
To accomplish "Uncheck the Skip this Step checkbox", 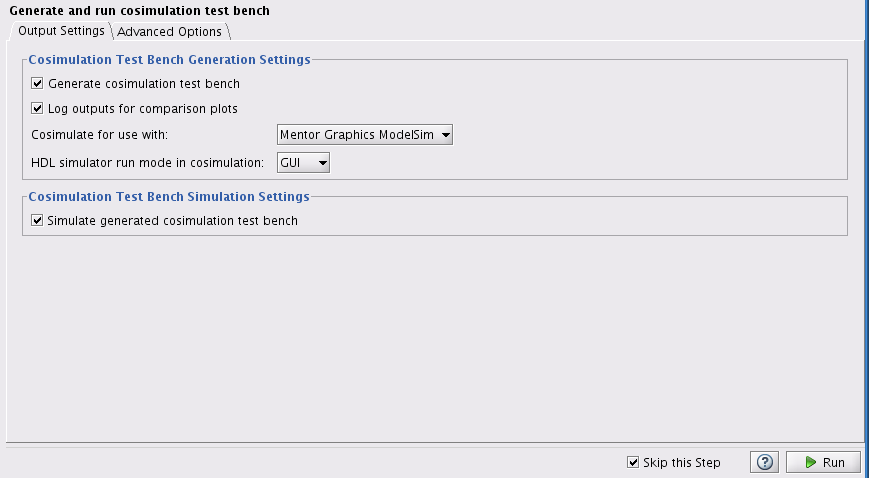I will pyautogui.click(x=633, y=462).
